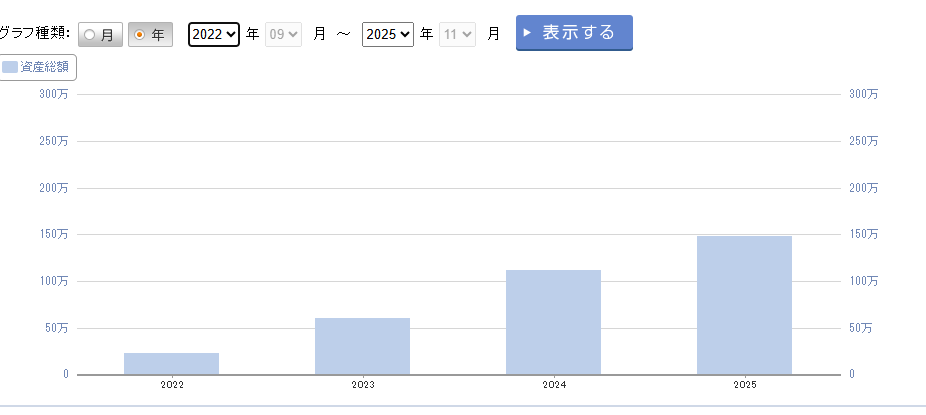Click the 2022 bar in the chart
The width and height of the screenshot is (926, 415).
(x=171, y=363)
